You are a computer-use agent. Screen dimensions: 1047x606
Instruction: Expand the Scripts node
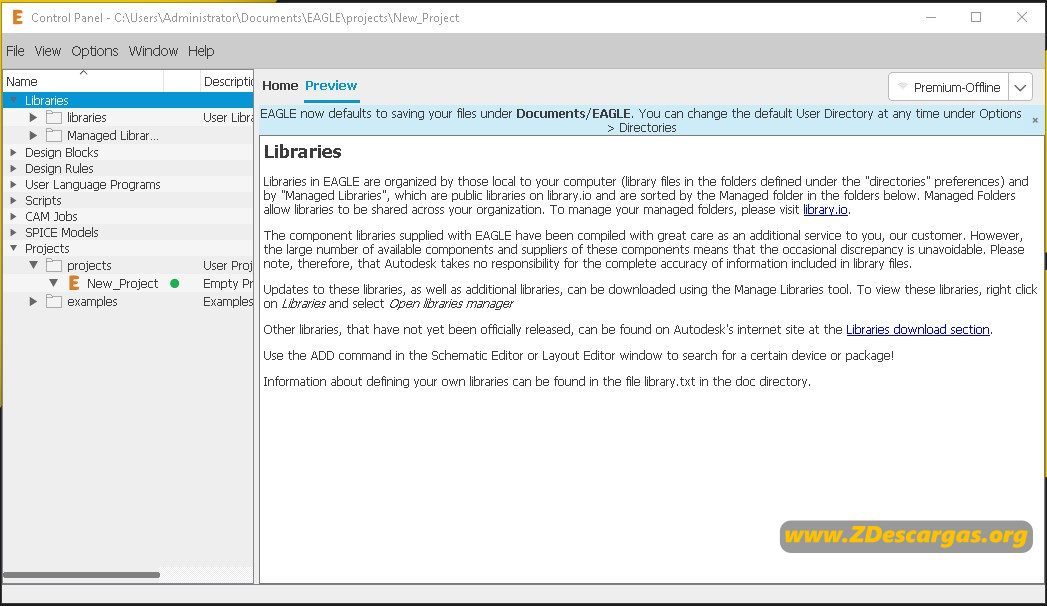13,200
